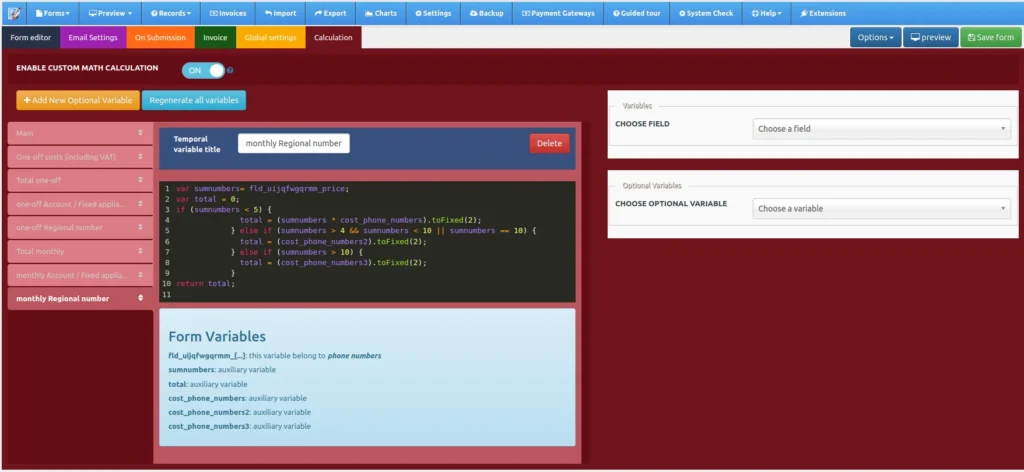Click the help icon beside ON toggle
This screenshot has height=472, width=1024.
click(x=230, y=71)
